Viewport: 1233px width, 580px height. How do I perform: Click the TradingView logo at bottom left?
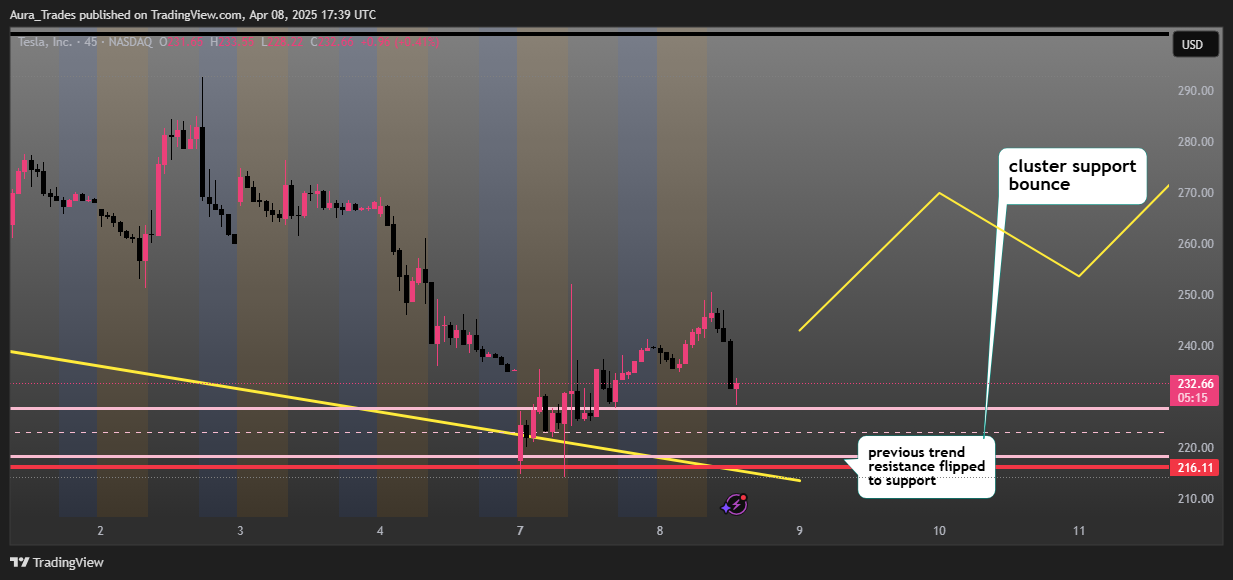[x=57, y=563]
